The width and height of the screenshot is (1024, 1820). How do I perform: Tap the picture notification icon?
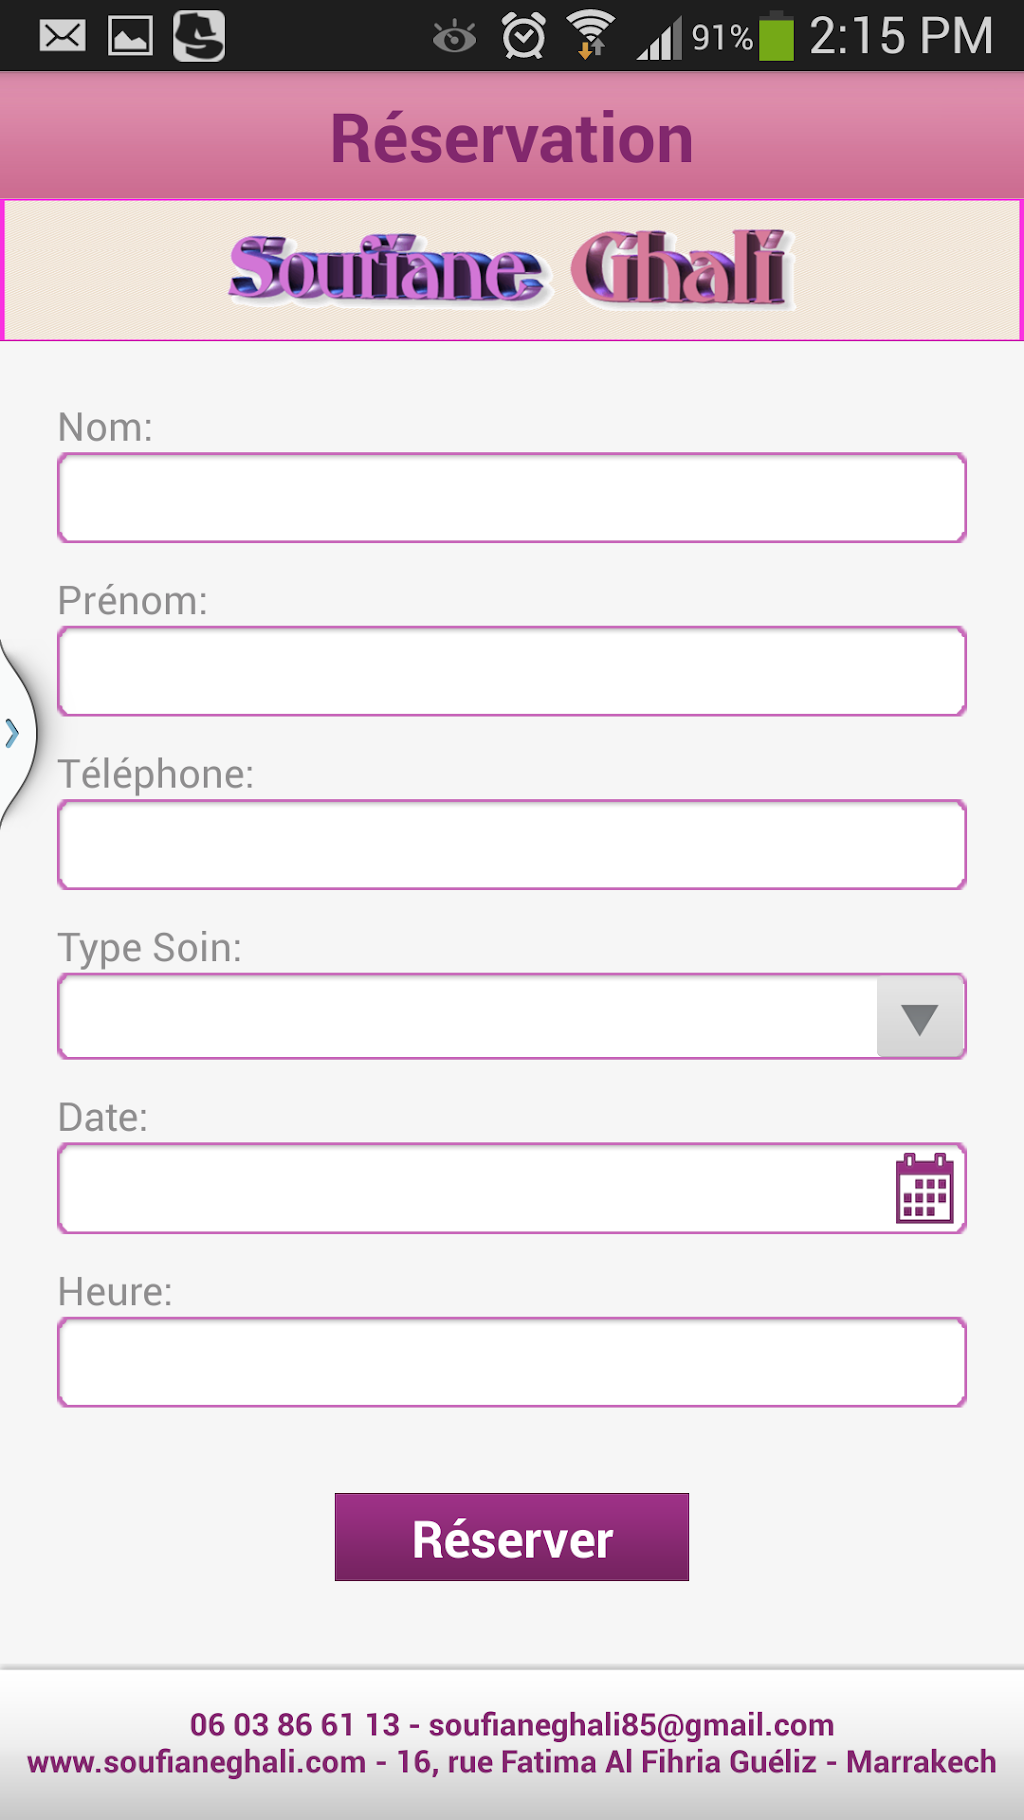(x=130, y=37)
